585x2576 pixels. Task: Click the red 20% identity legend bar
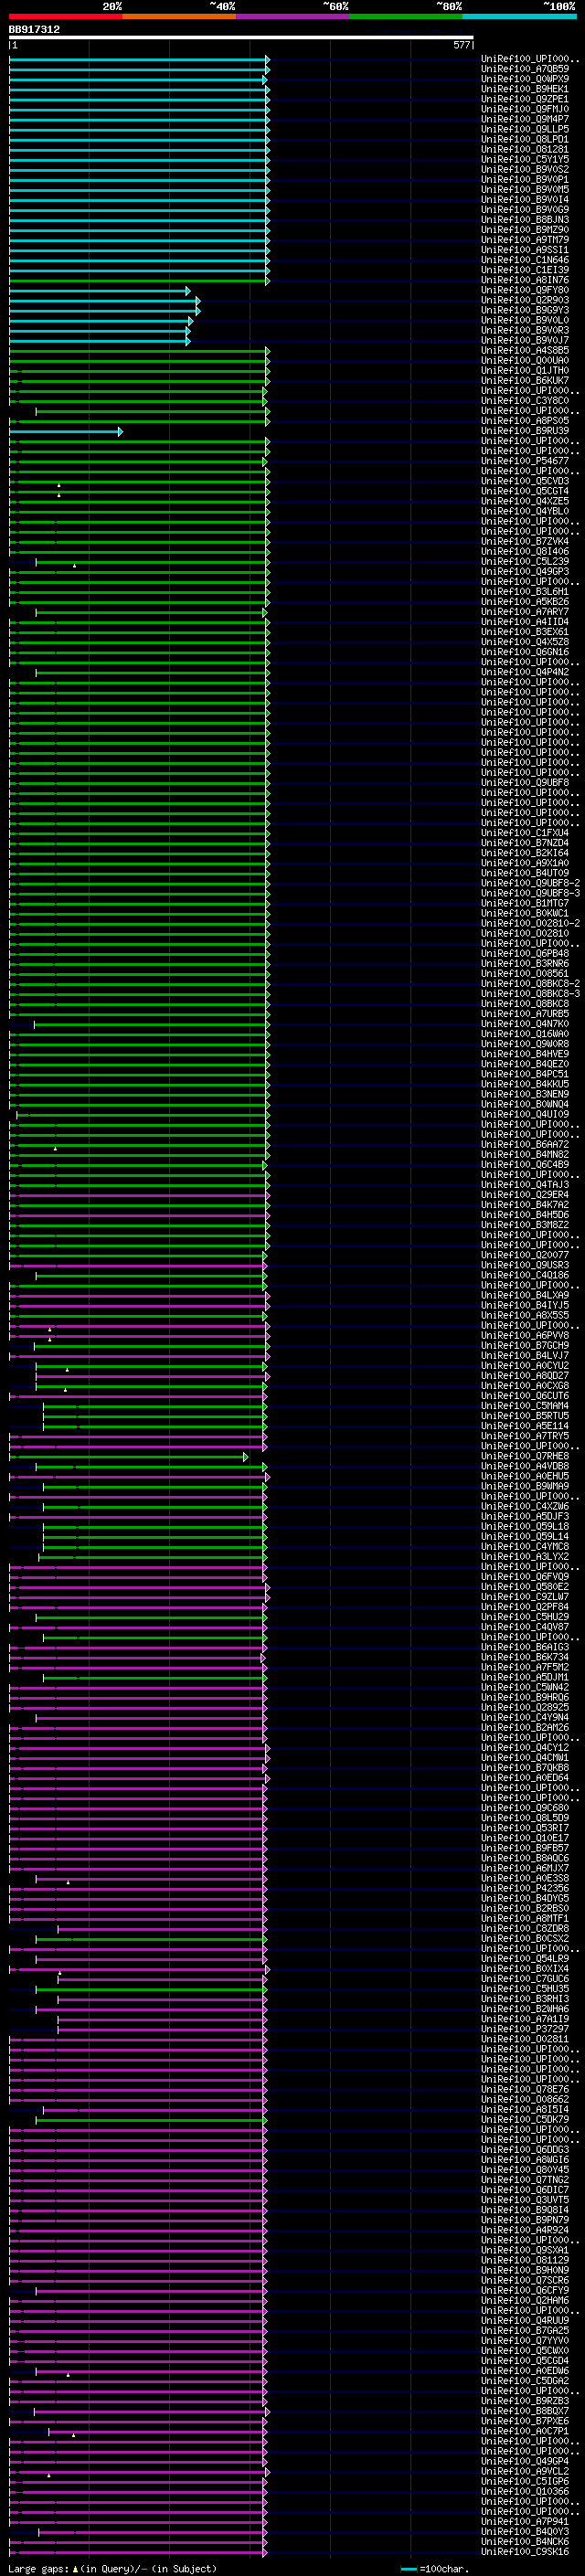(x=66, y=16)
